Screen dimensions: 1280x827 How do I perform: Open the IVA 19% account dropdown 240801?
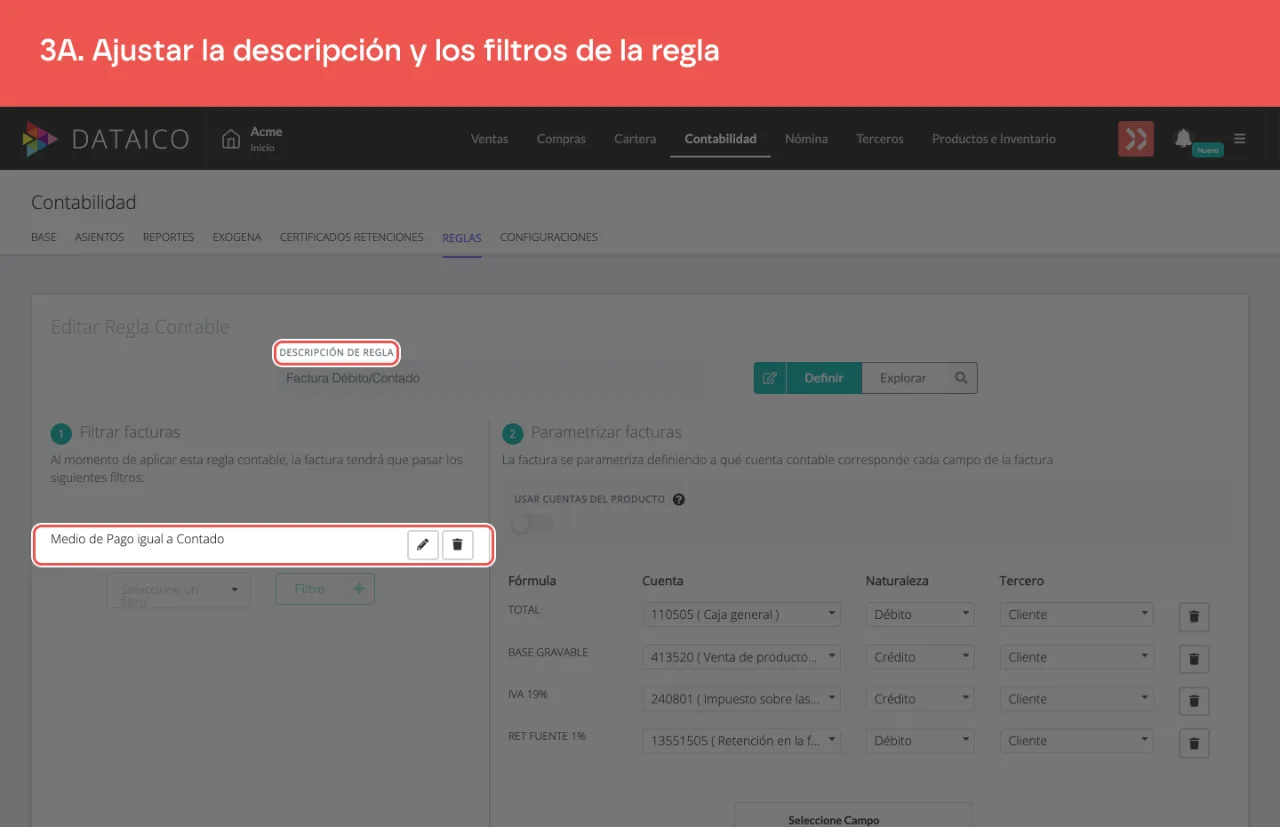(x=741, y=699)
